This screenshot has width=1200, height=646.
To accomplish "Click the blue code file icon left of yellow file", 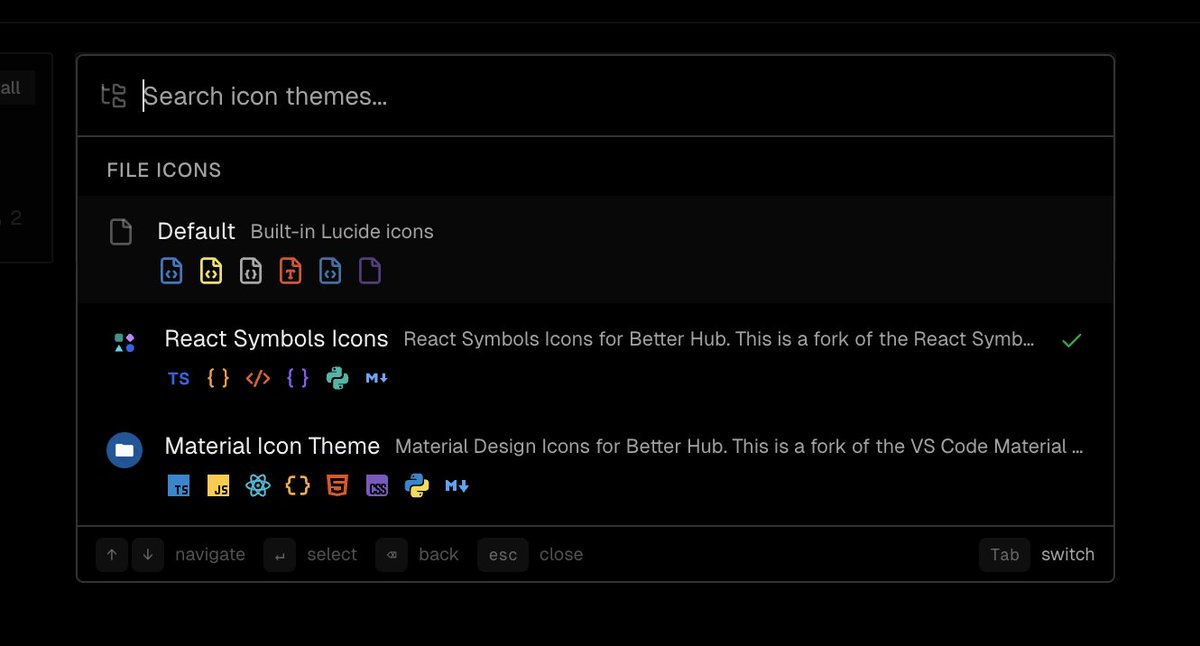I will [x=171, y=271].
